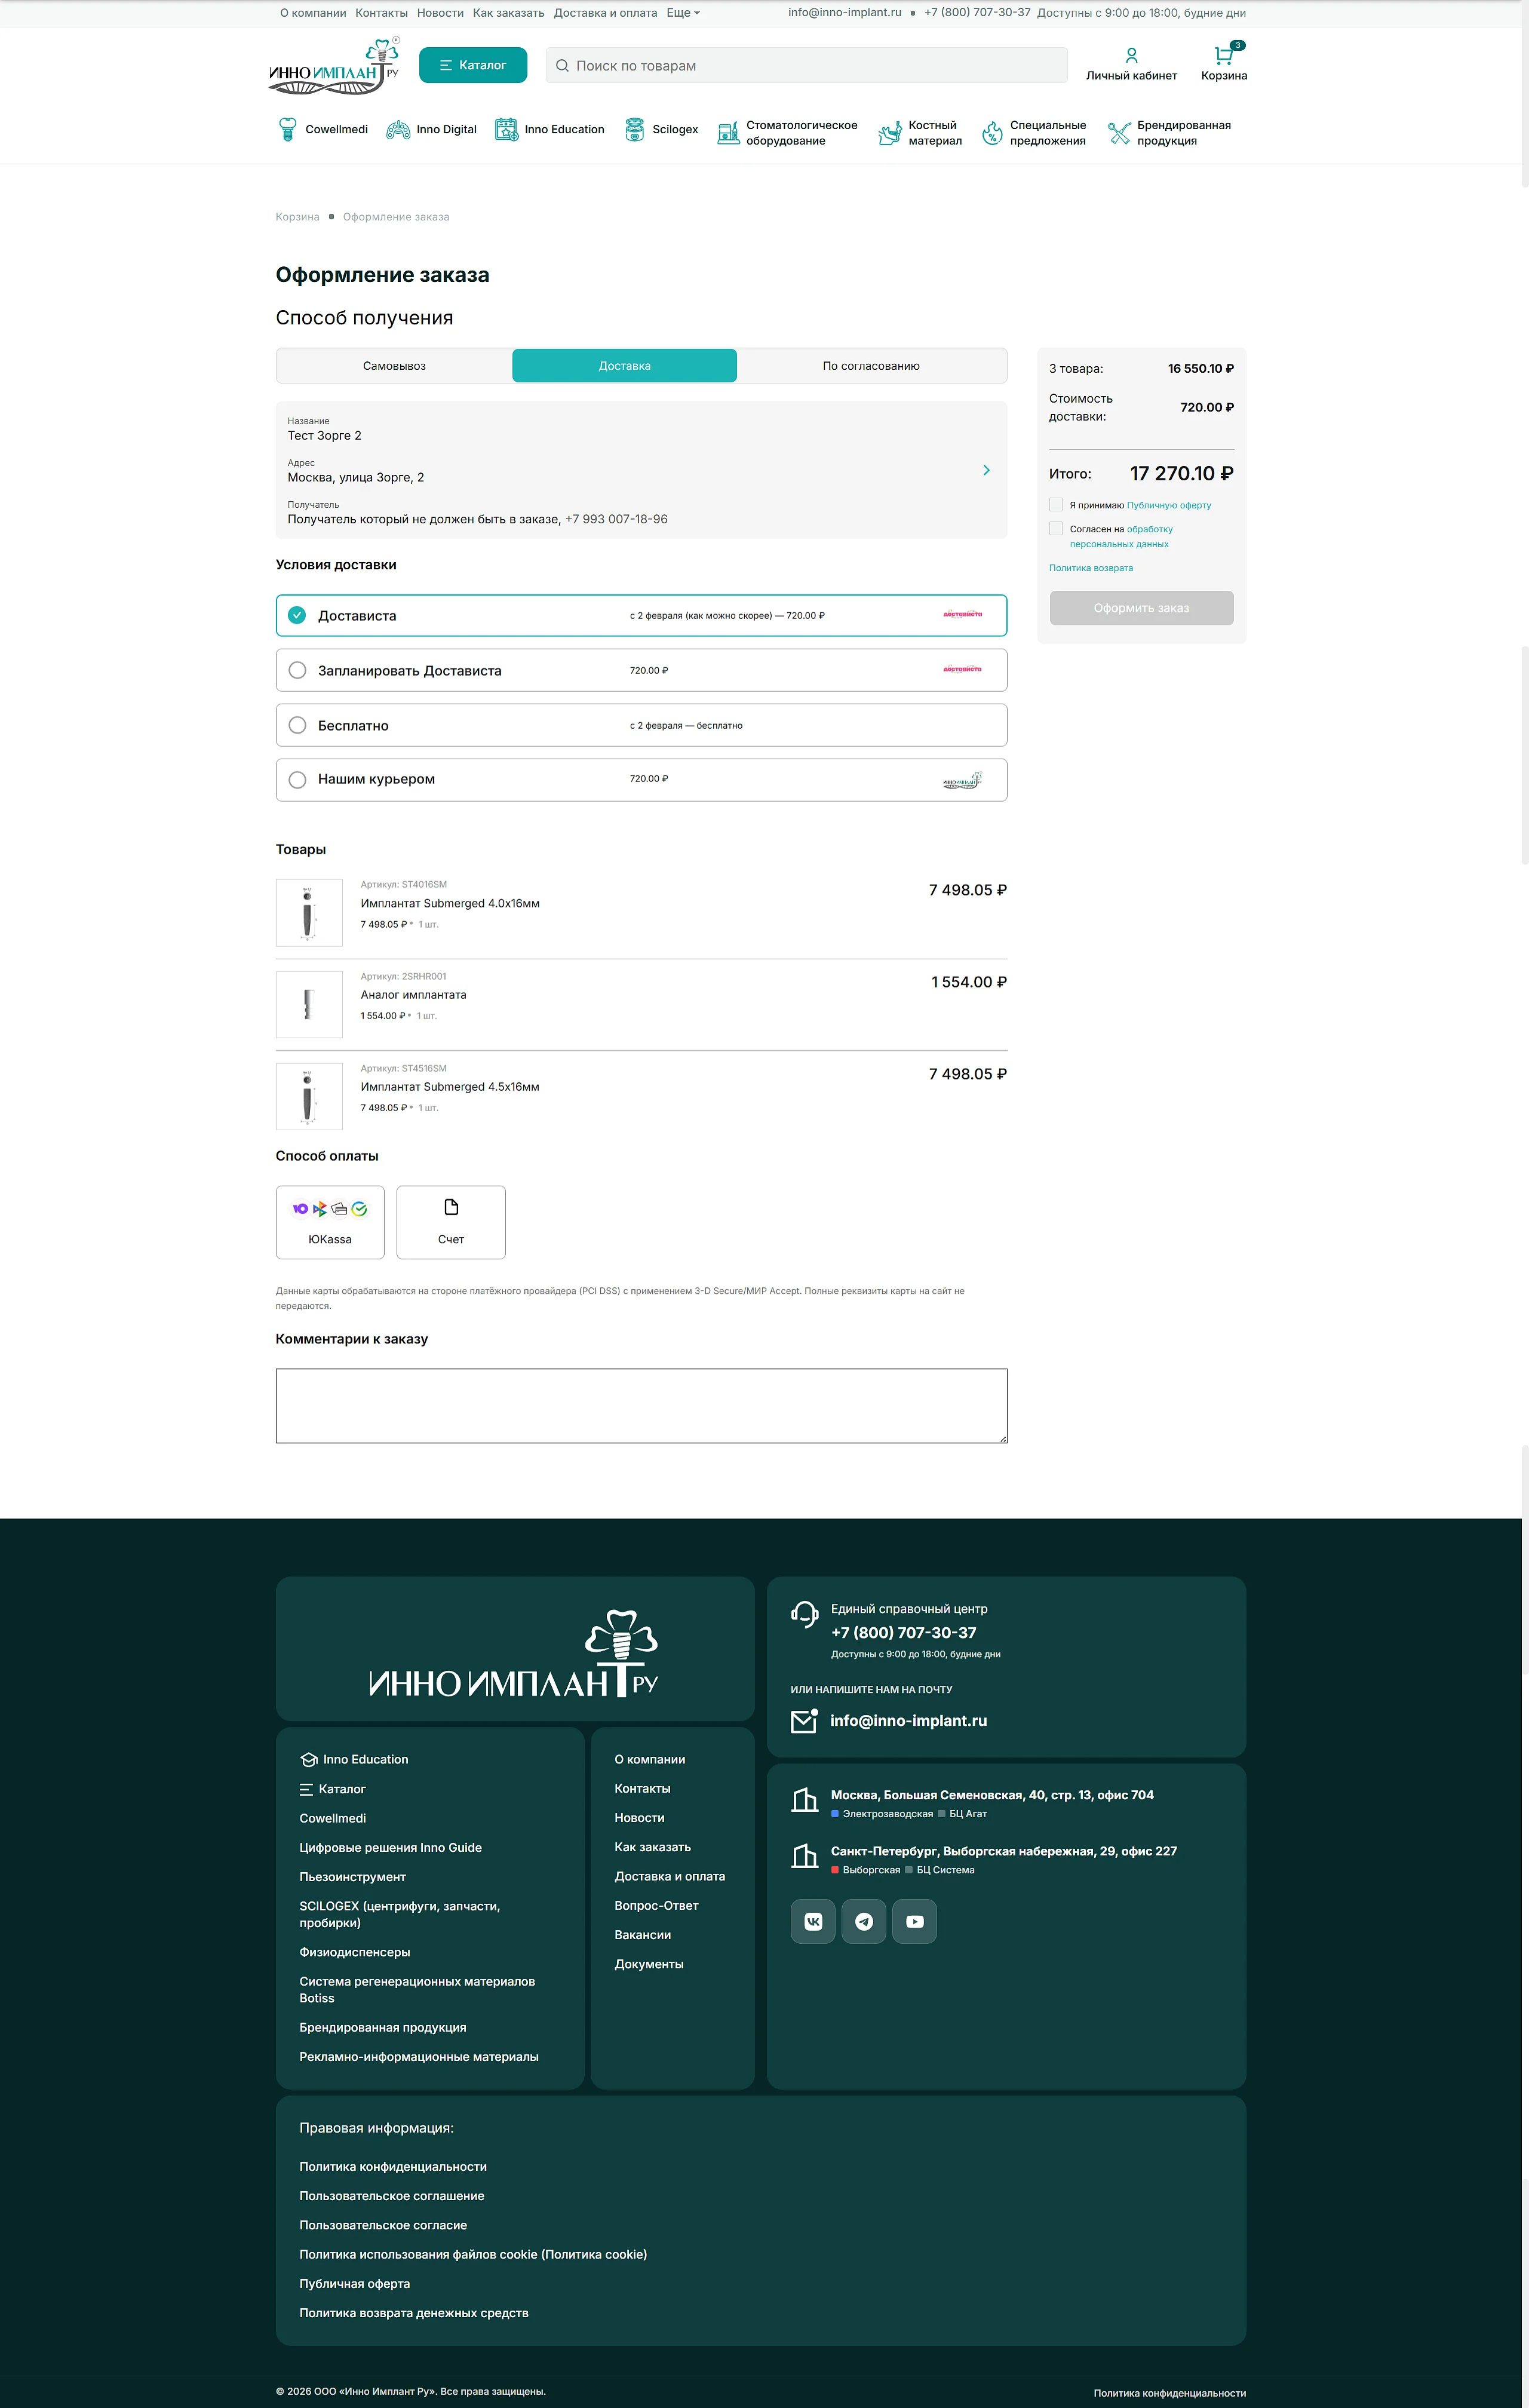Choose the Счет payment method

tap(451, 1222)
